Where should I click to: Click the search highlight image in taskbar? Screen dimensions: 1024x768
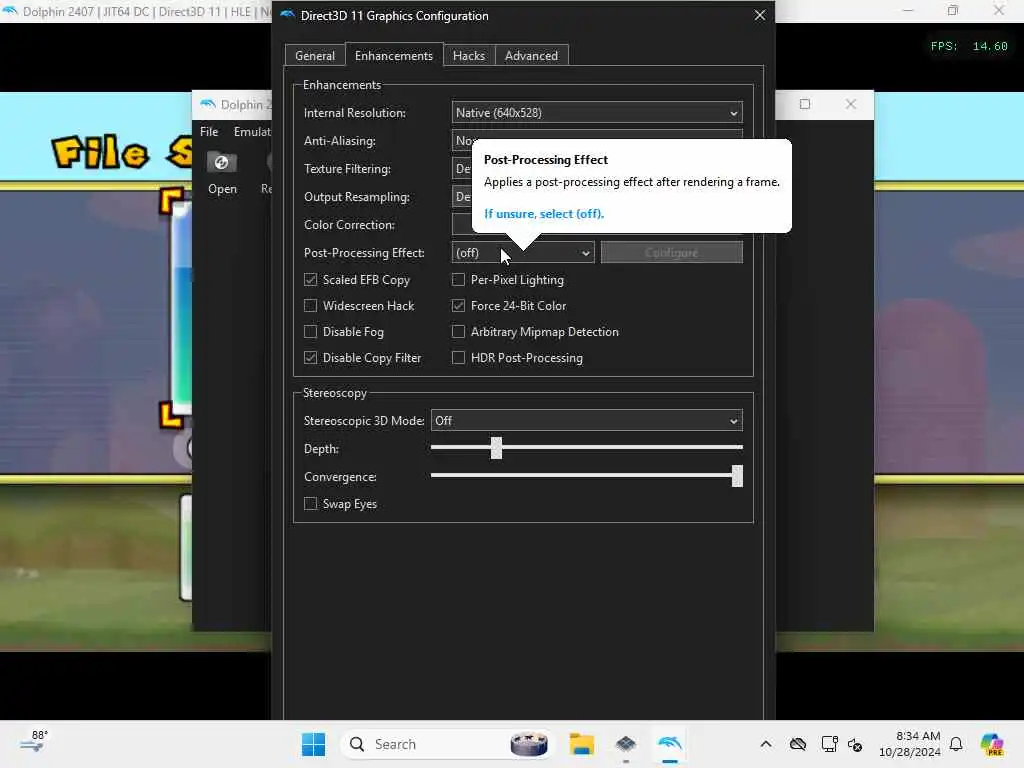pyautogui.click(x=528, y=744)
